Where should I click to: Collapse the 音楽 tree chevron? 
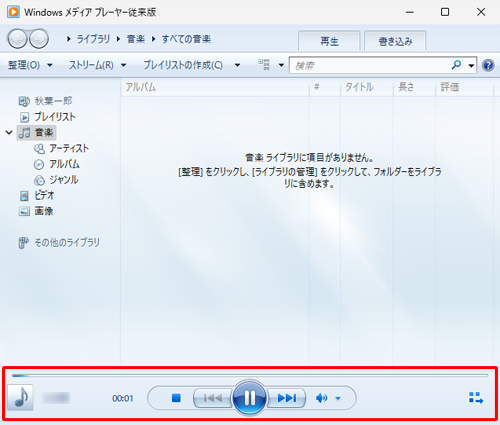9,132
